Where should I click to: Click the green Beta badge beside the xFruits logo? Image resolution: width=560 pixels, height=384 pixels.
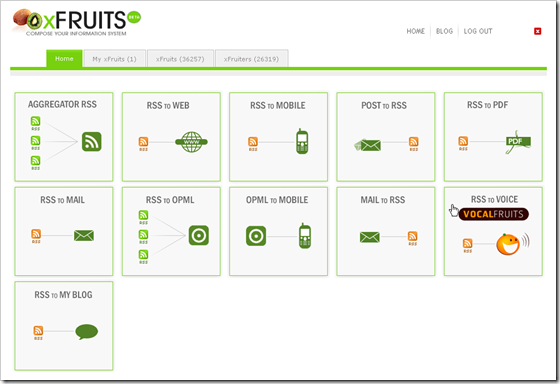point(134,17)
